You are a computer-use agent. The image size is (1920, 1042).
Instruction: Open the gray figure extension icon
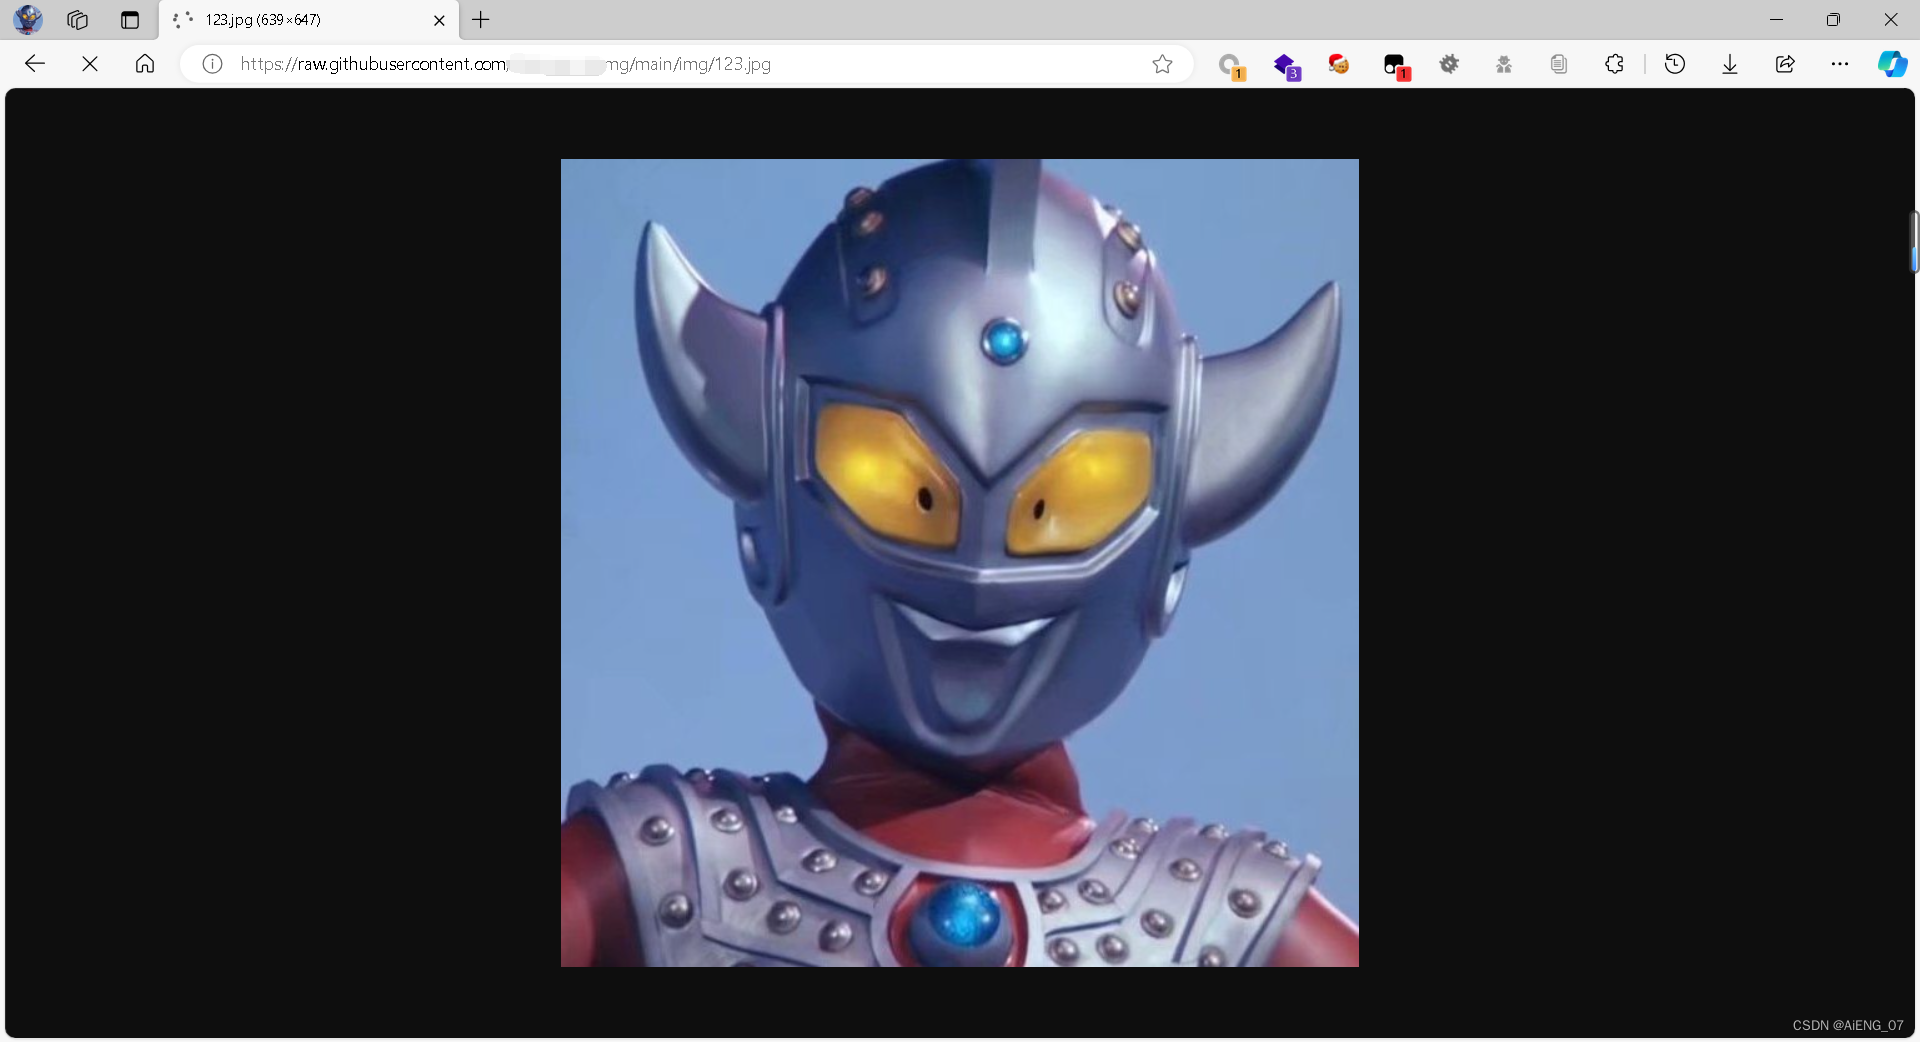[1504, 64]
